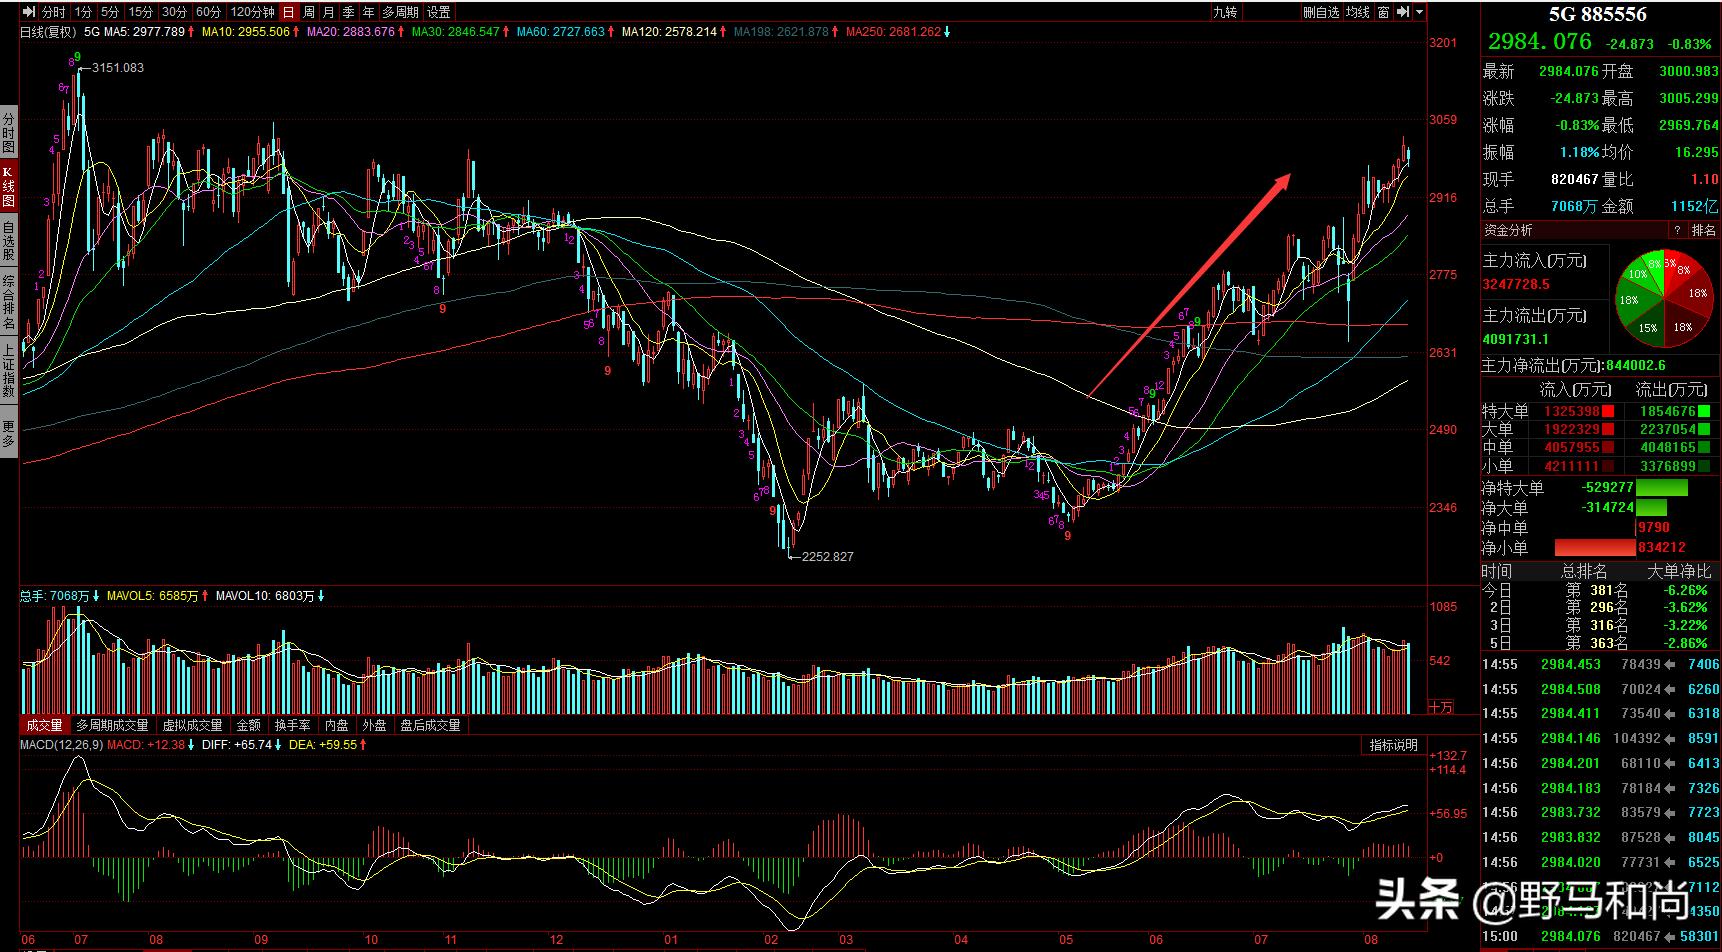Screen dimensions: 1722x952
Task: Open the 综合排名 sidebar tab
Action: tap(8, 303)
